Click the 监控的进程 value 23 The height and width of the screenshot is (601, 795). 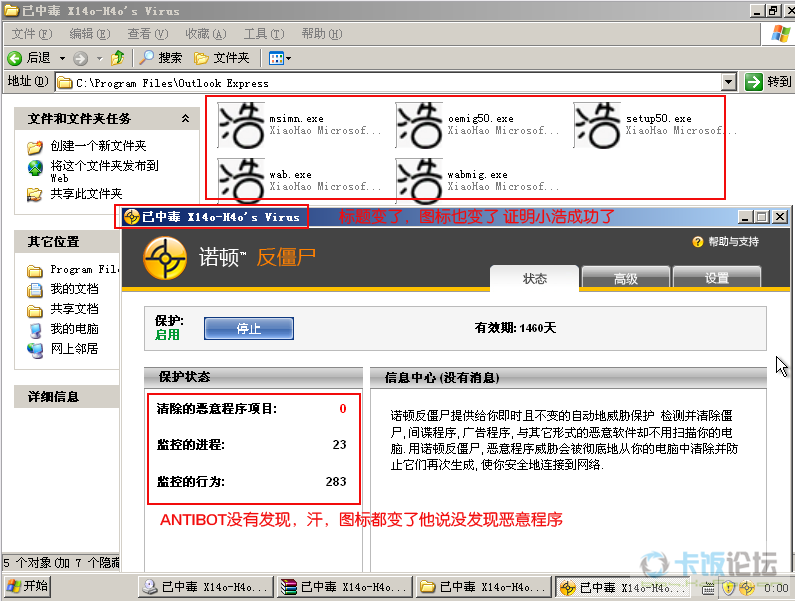339,445
